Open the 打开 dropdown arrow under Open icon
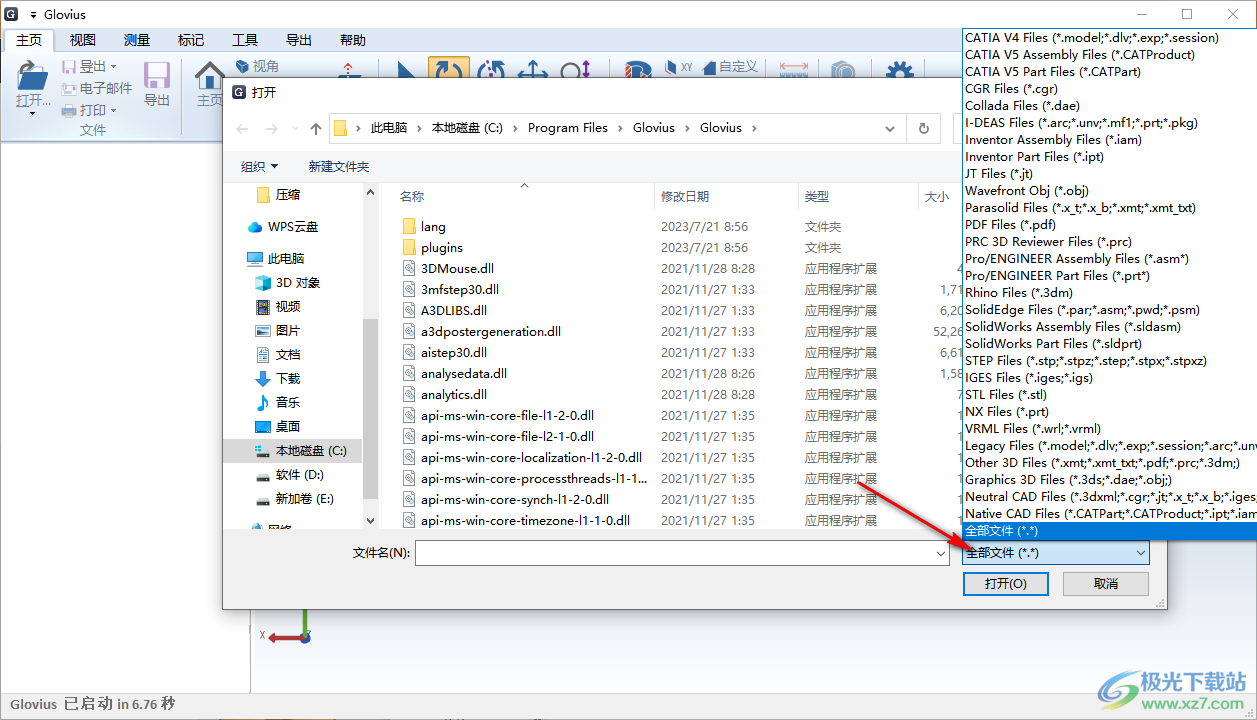This screenshot has height=720, width=1257. [x=33, y=113]
